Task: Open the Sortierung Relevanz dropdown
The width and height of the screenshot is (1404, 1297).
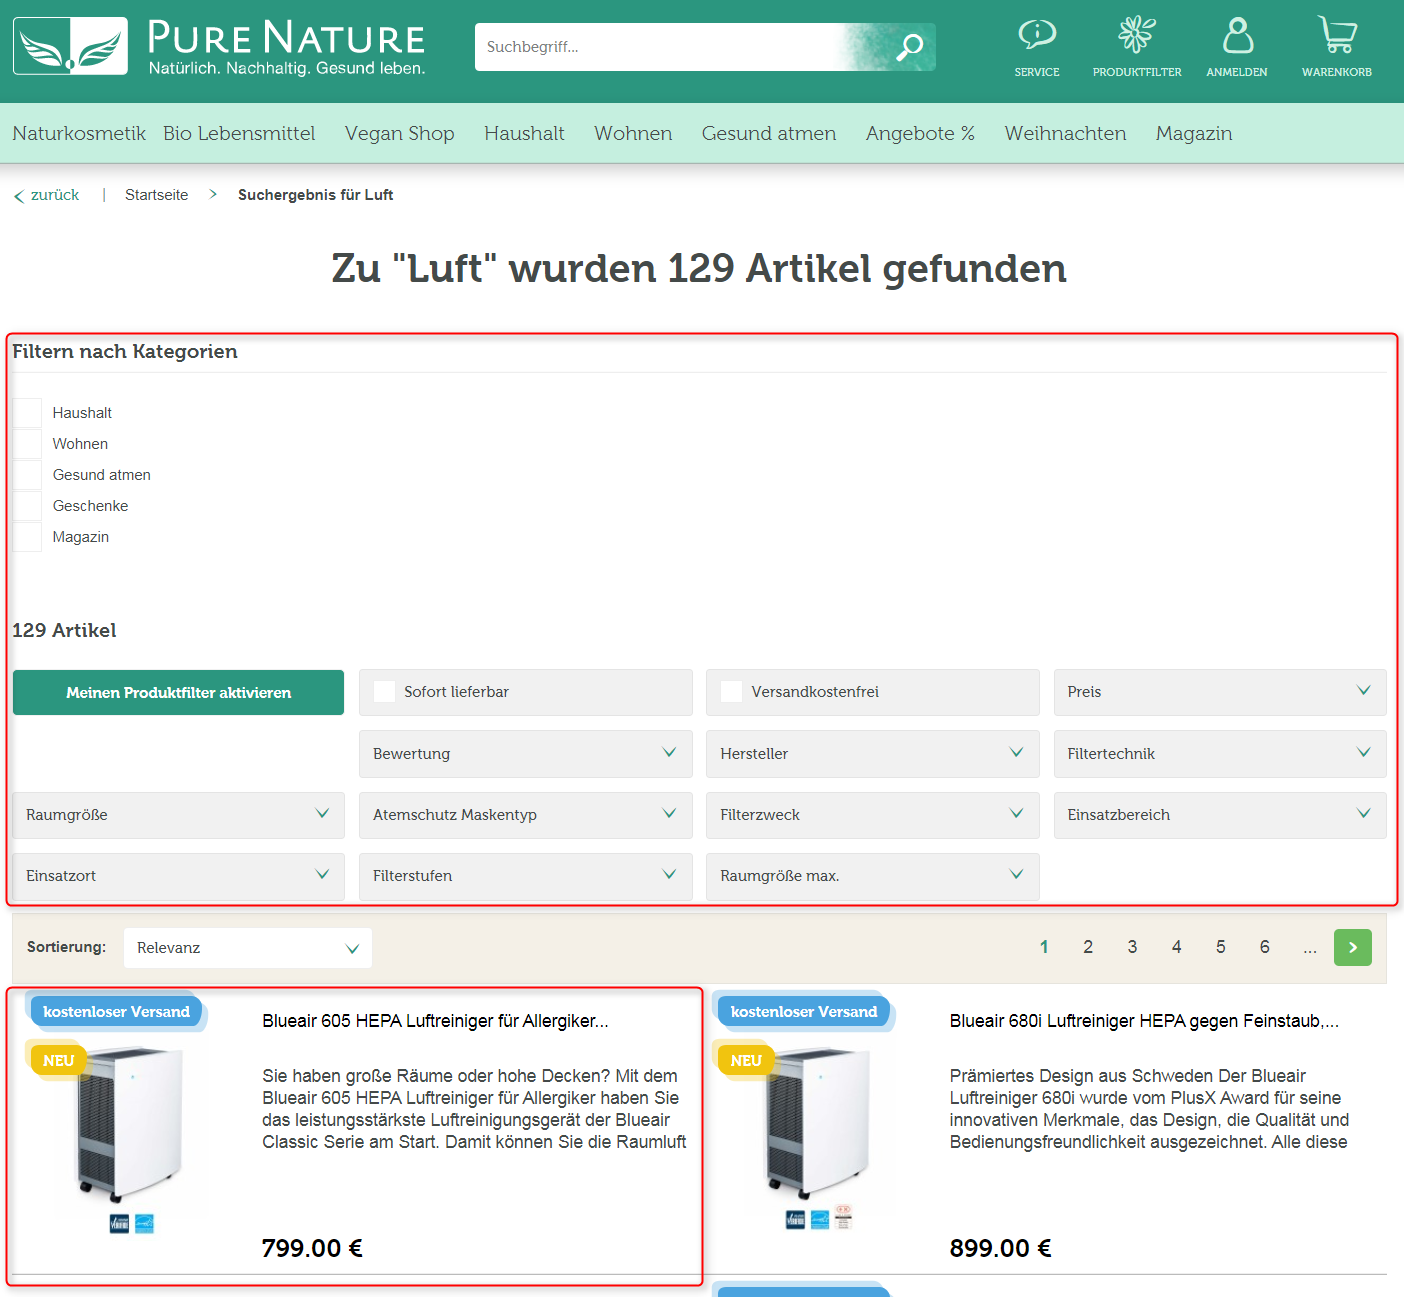Action: point(247,948)
